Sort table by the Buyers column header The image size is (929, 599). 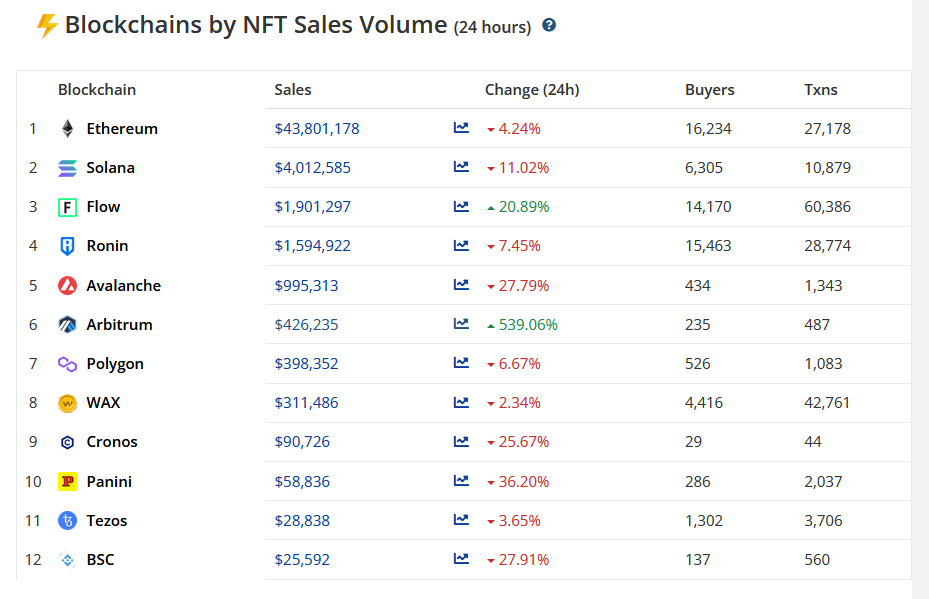(x=709, y=89)
